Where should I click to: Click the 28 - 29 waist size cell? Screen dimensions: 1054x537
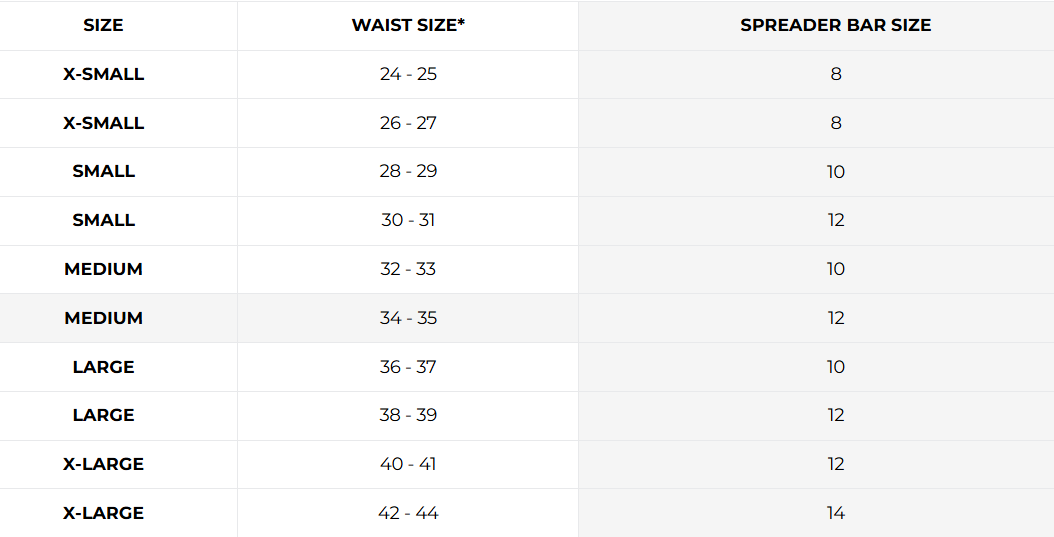[408, 171]
